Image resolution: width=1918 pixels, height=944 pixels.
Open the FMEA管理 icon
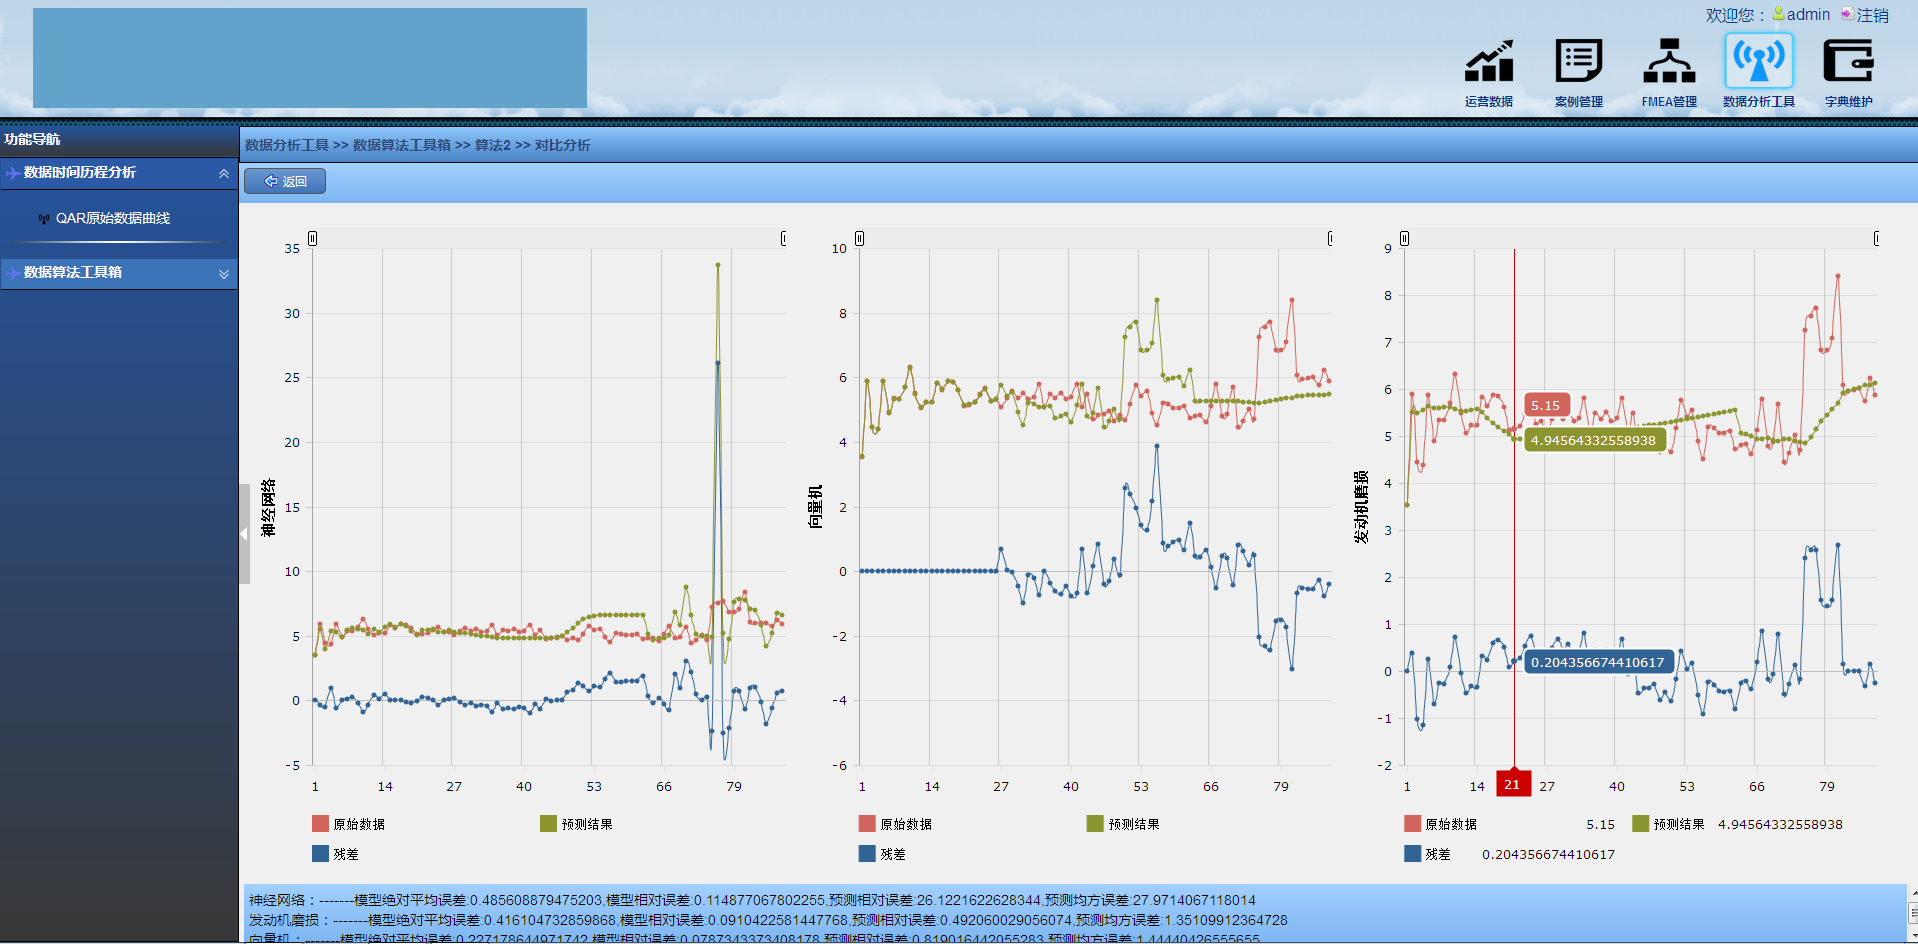pyautogui.click(x=1668, y=63)
